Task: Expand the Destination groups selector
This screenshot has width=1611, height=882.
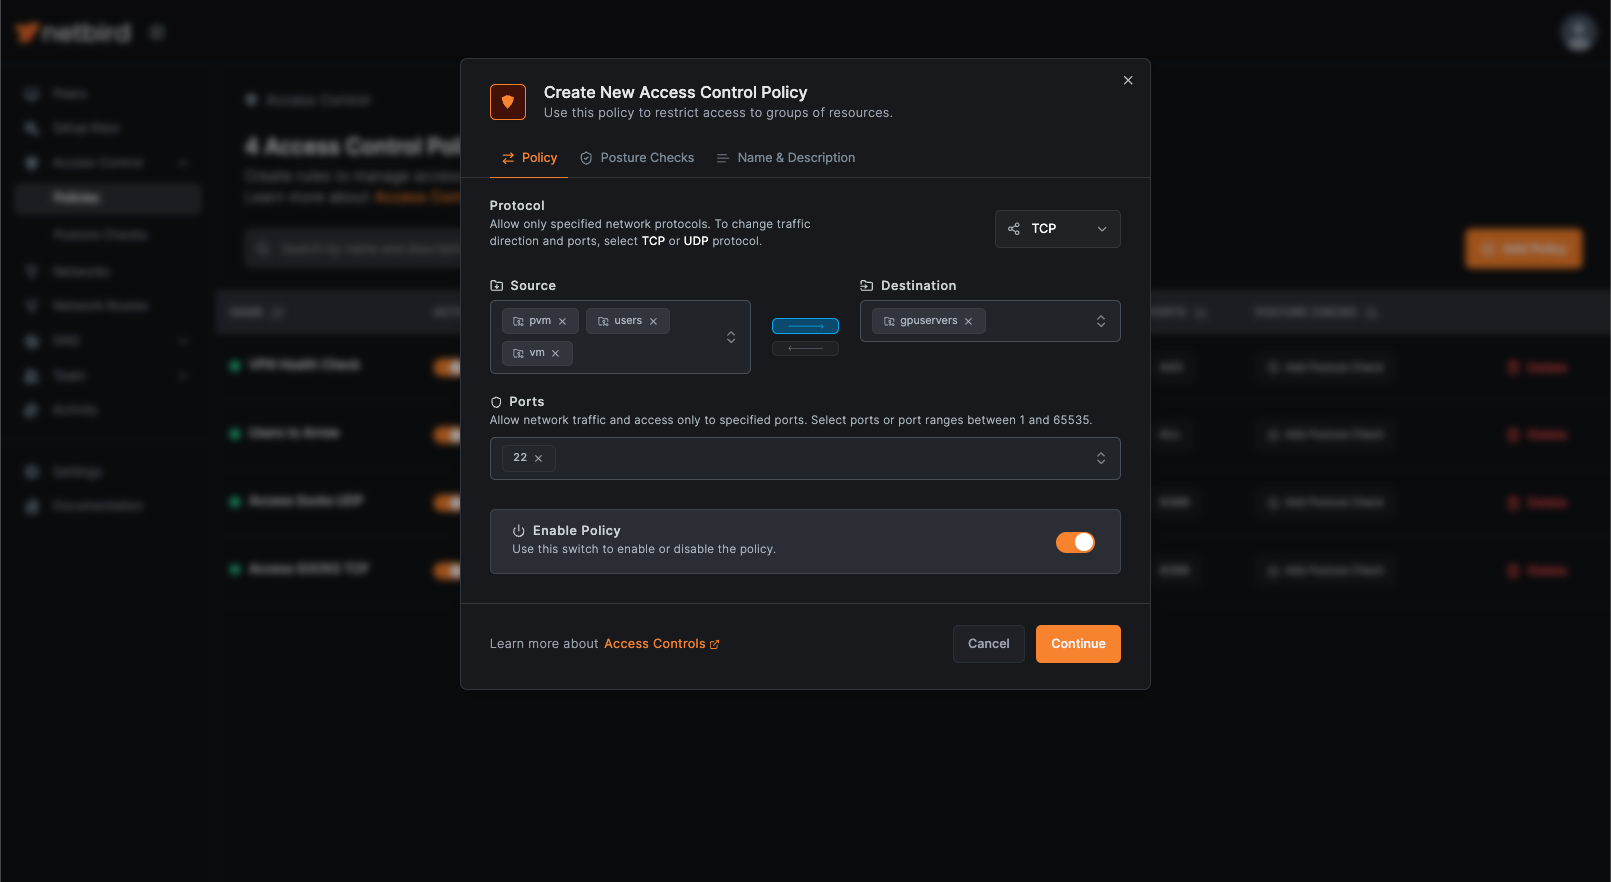Action: pos(1101,321)
